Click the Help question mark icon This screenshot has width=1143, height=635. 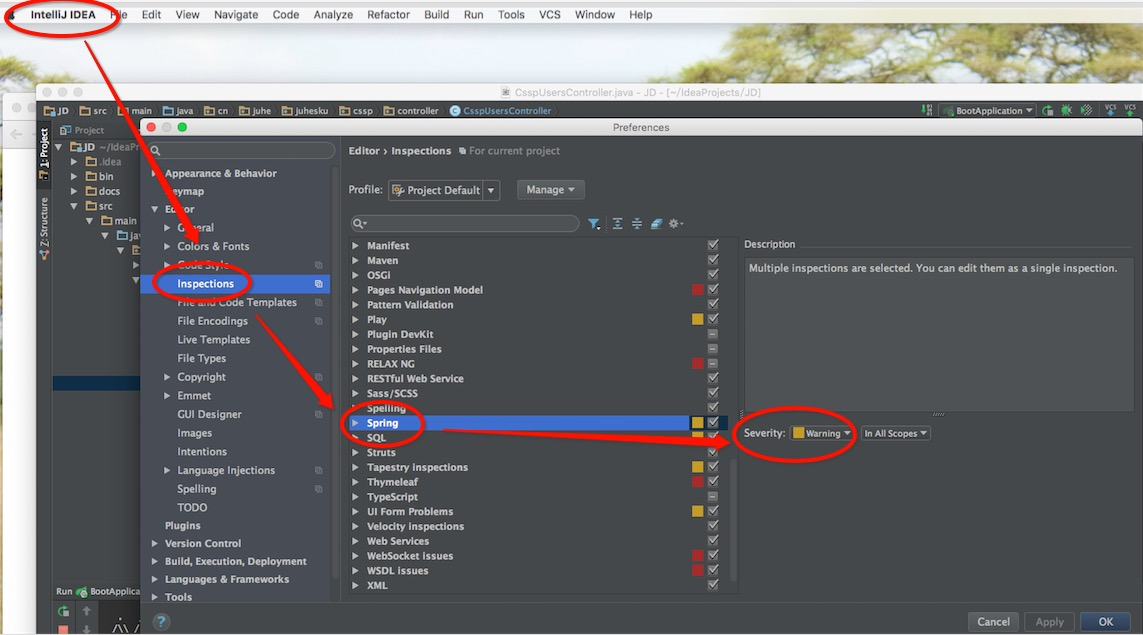coord(161,621)
